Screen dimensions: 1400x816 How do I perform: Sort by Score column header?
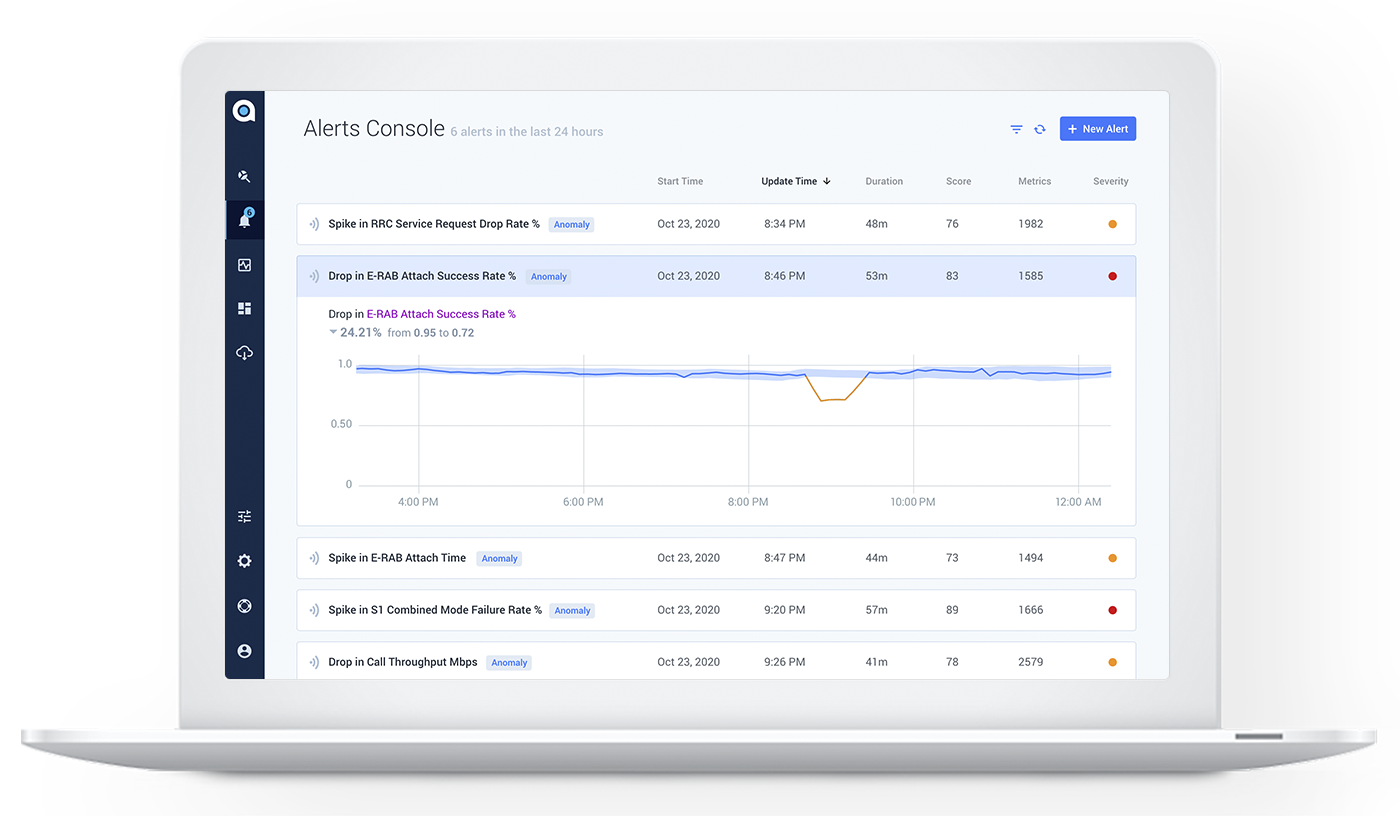[x=958, y=181]
